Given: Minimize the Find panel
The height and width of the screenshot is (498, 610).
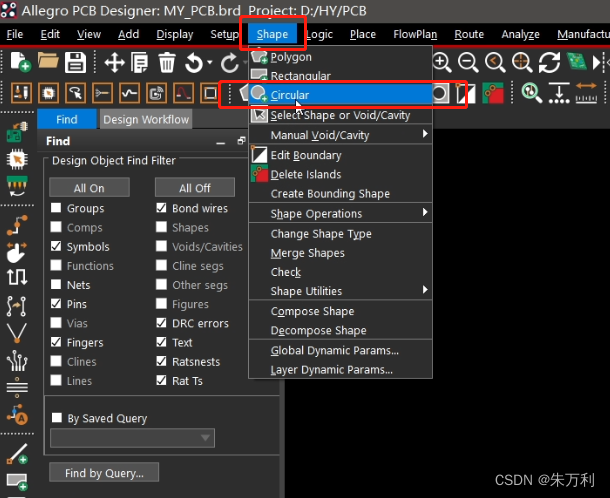Looking at the screenshot, I should [x=221, y=142].
